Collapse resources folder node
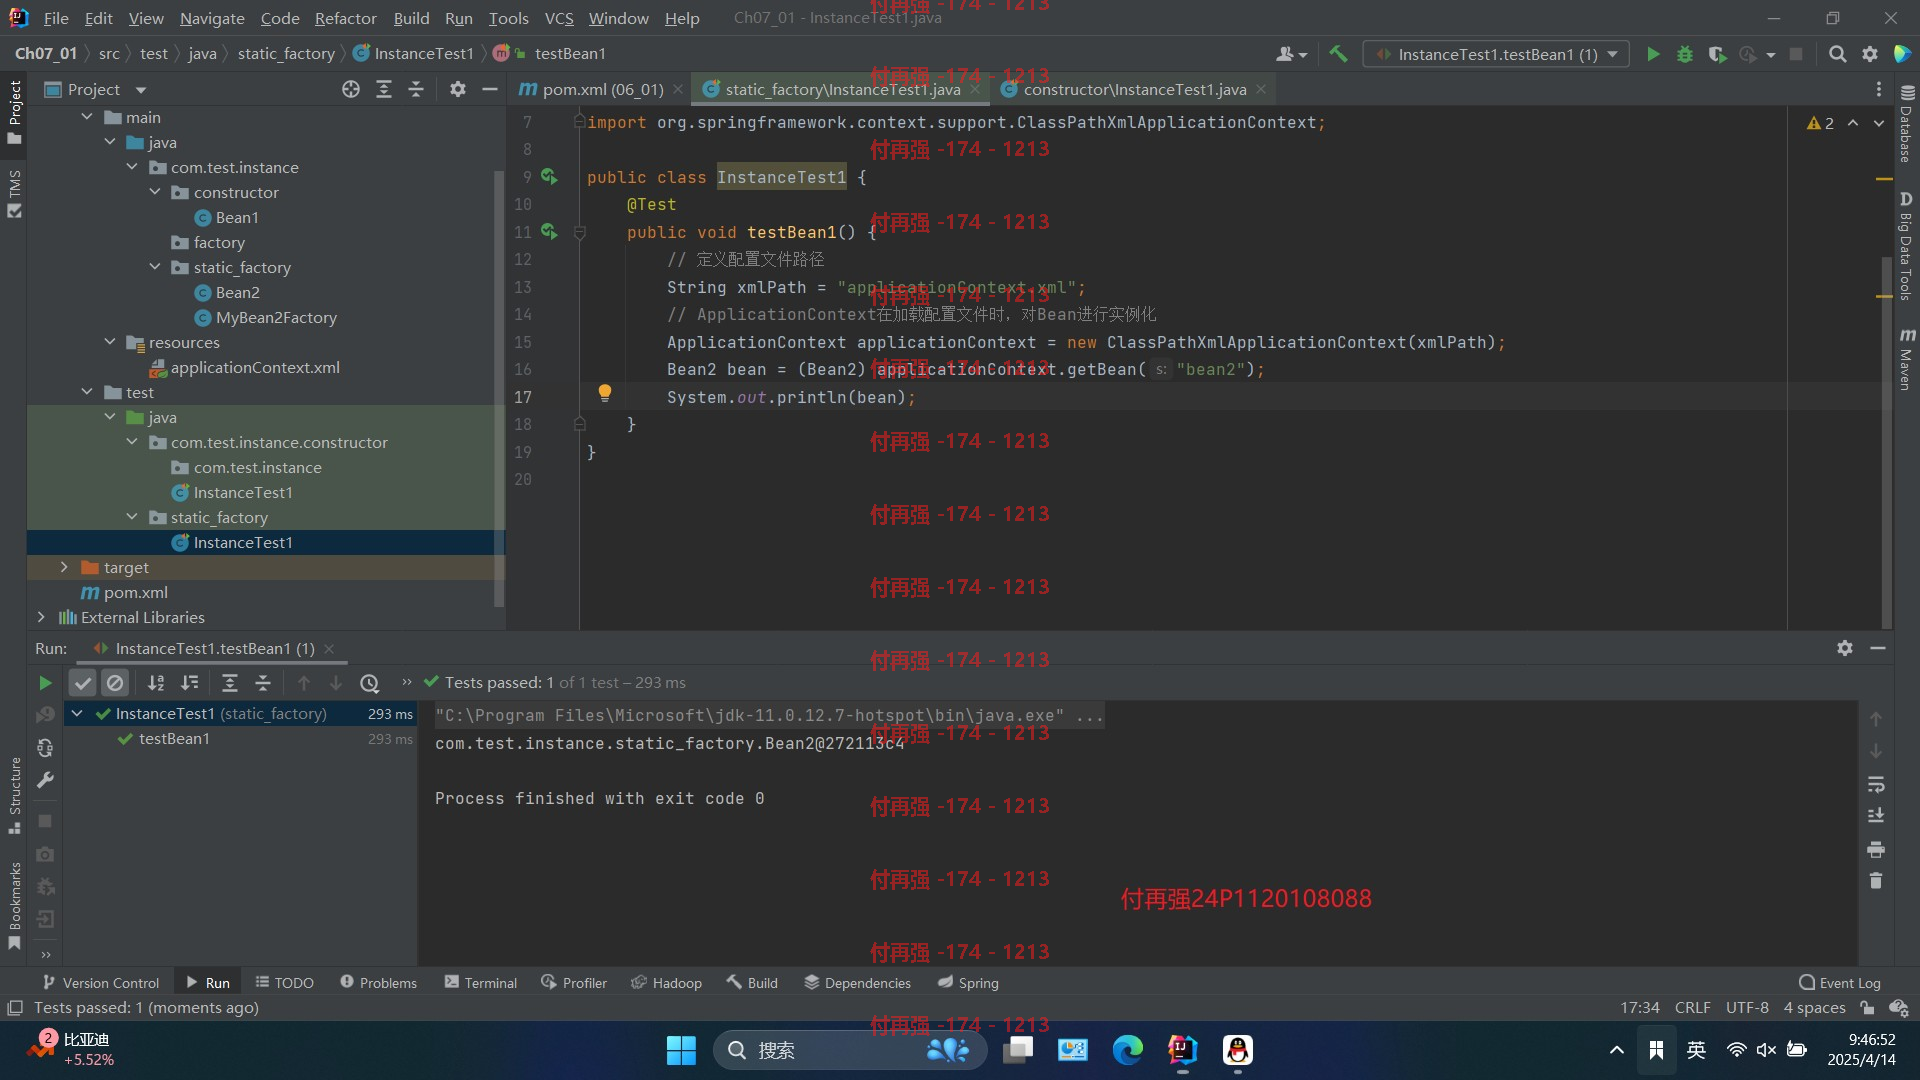 [x=110, y=342]
